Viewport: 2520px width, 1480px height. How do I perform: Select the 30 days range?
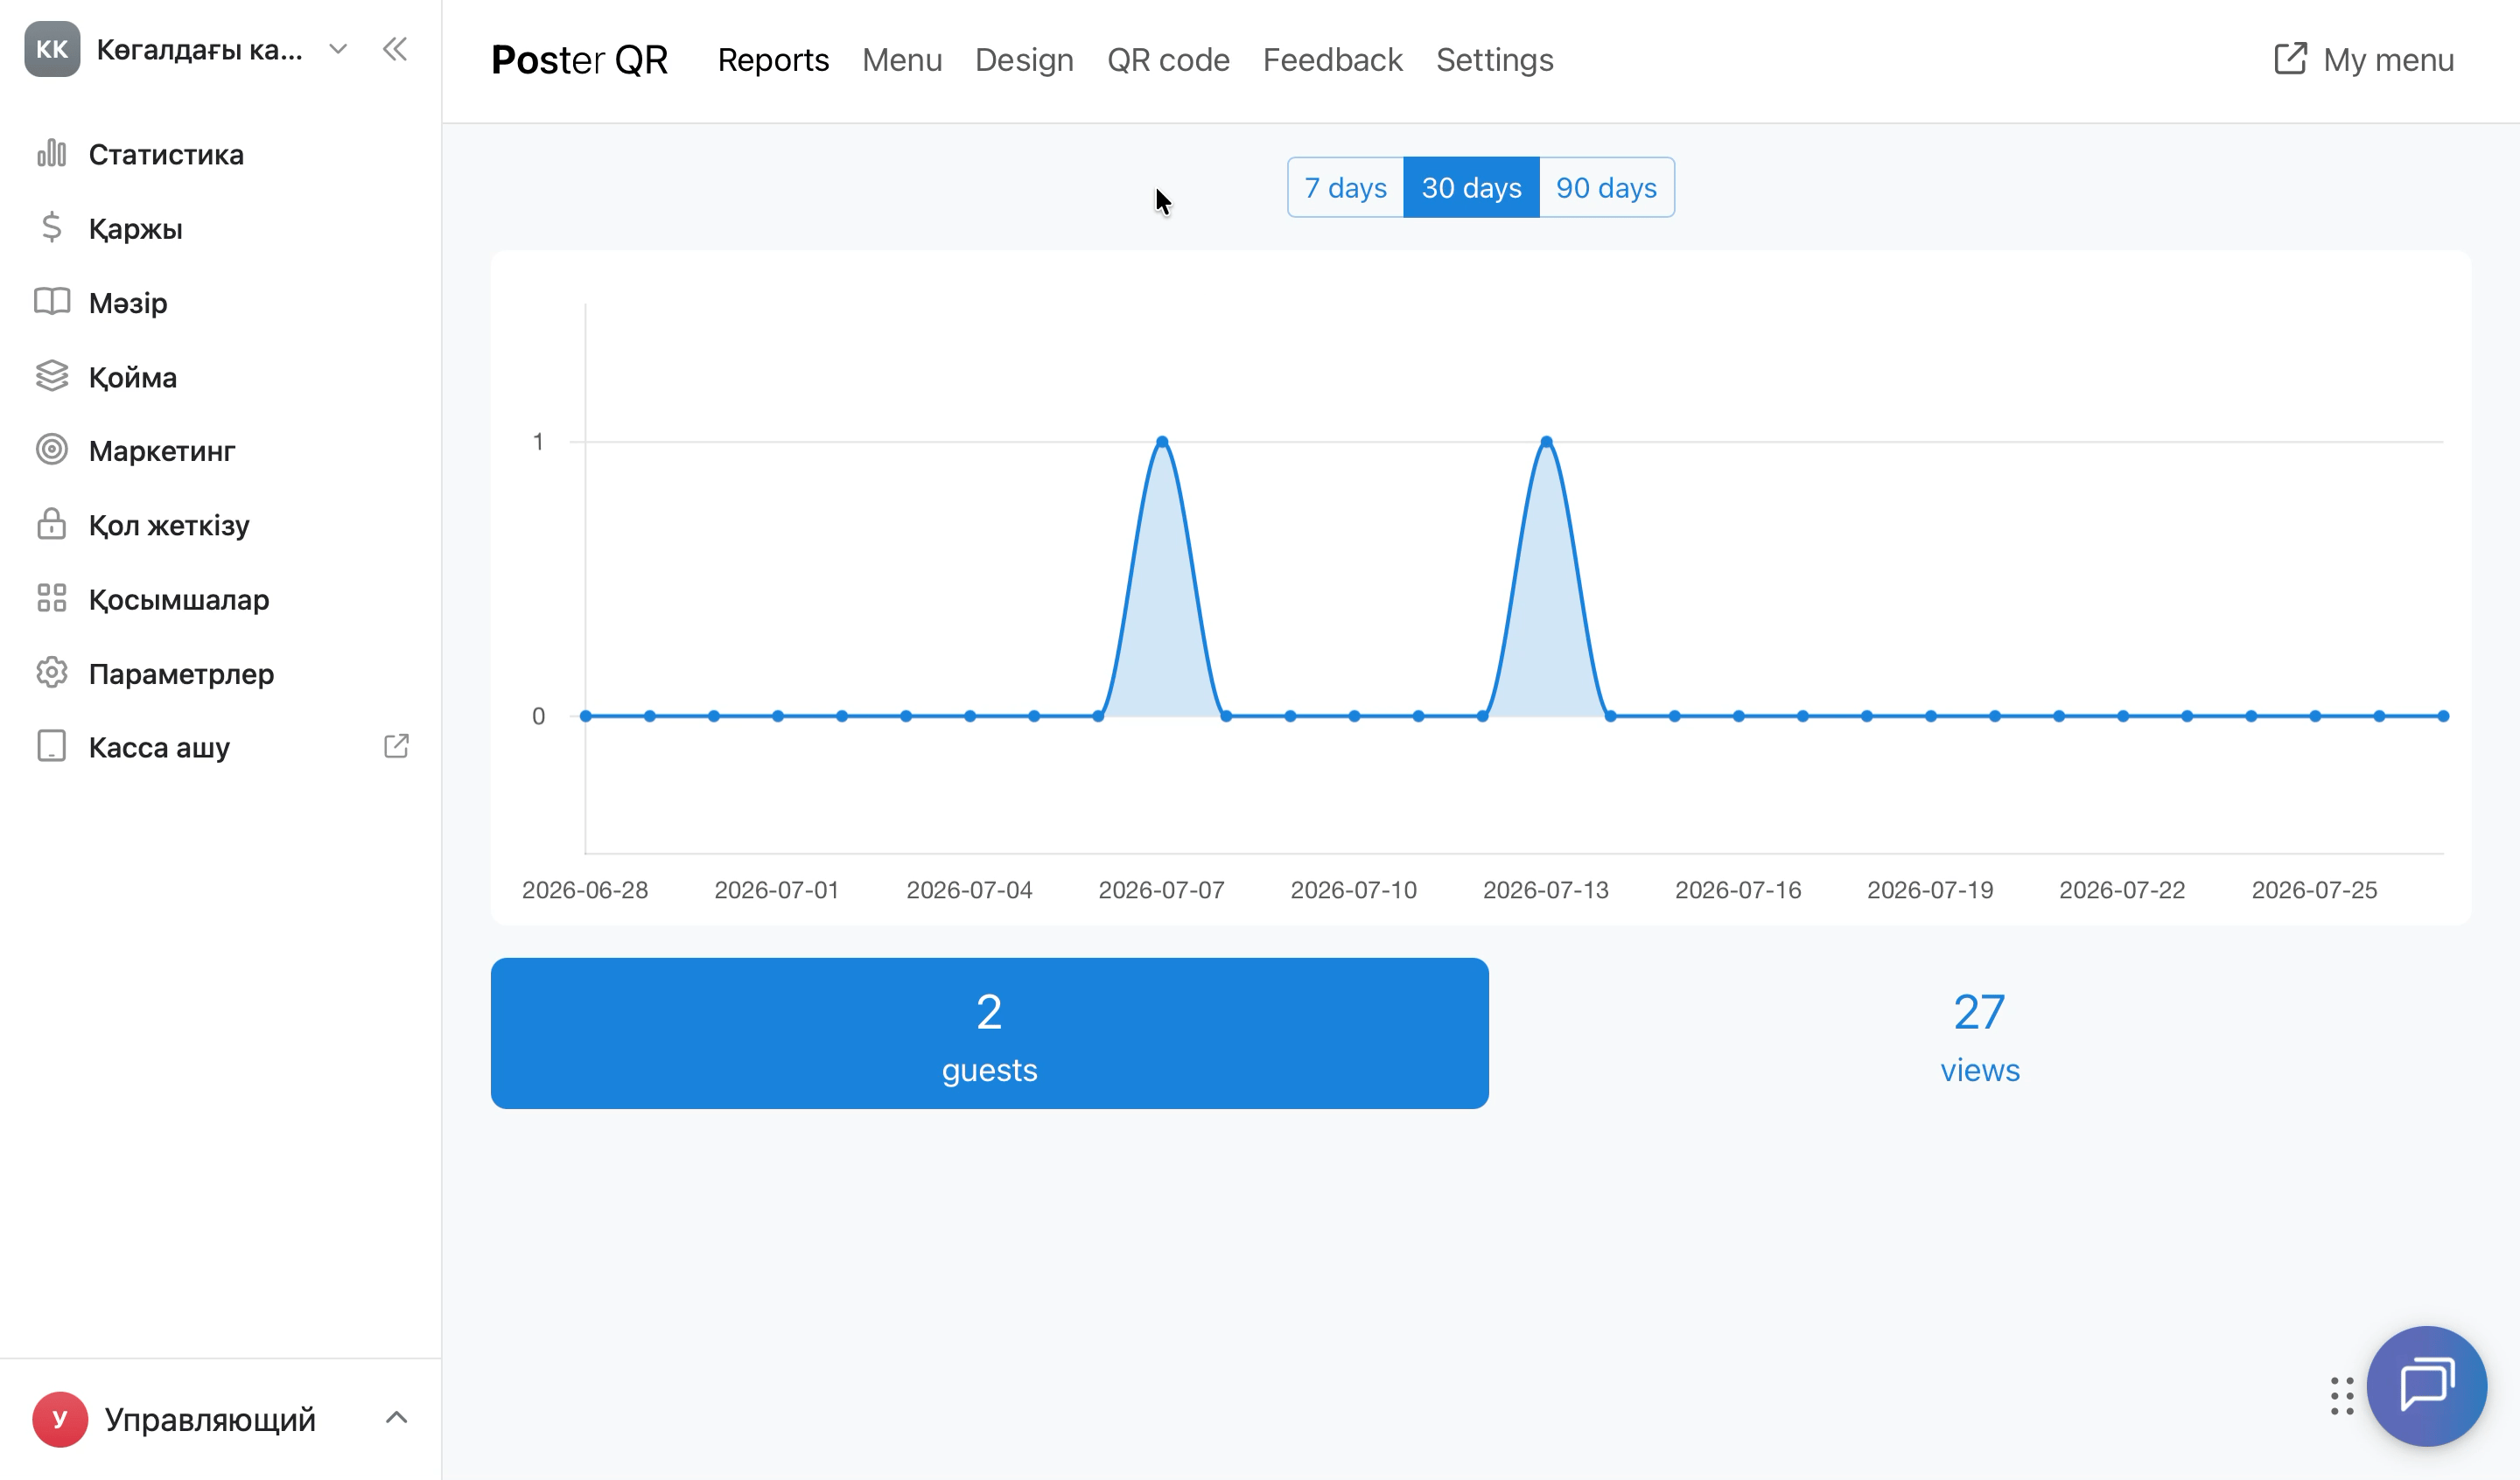(x=1471, y=187)
